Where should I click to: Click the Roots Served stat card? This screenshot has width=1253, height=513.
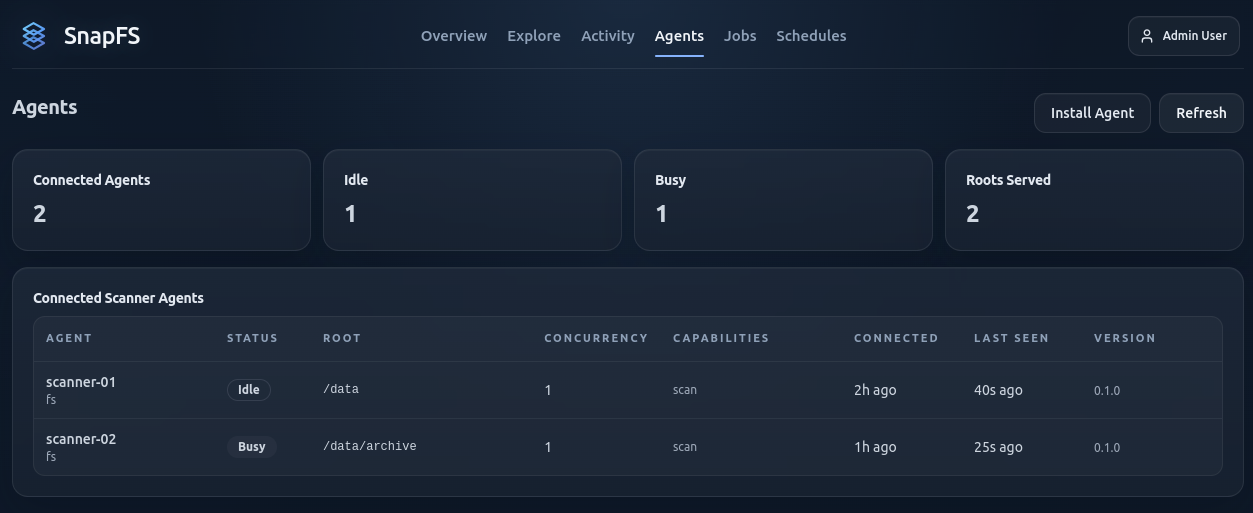[1094, 199]
